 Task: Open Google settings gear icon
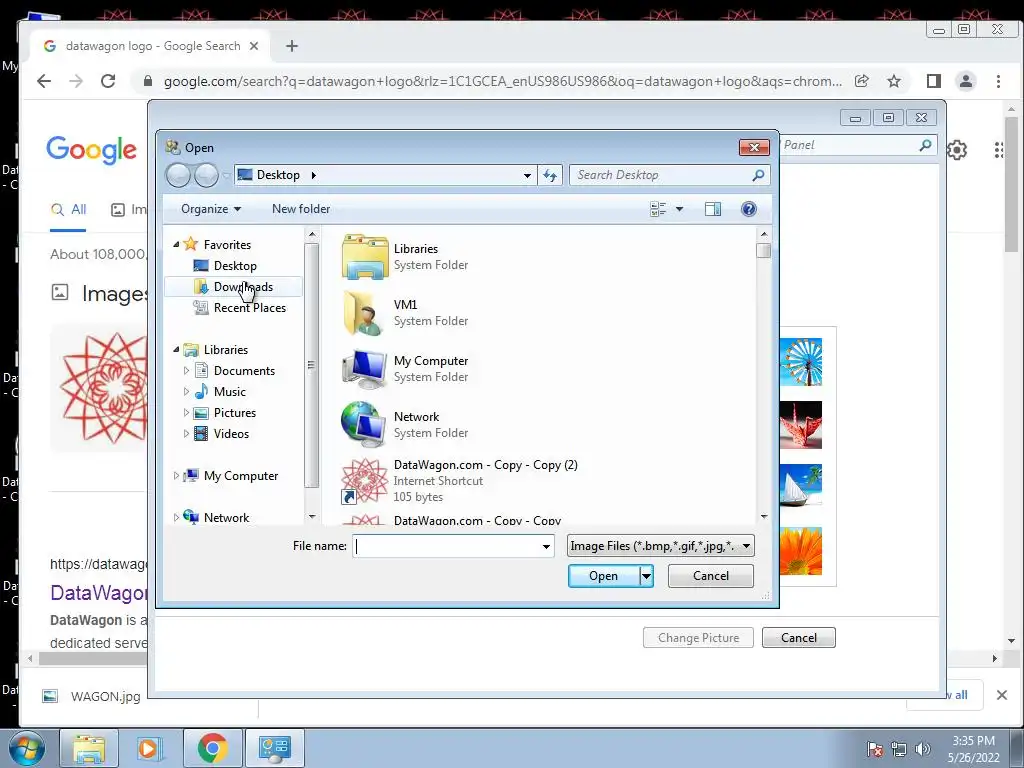pyautogui.click(x=957, y=150)
